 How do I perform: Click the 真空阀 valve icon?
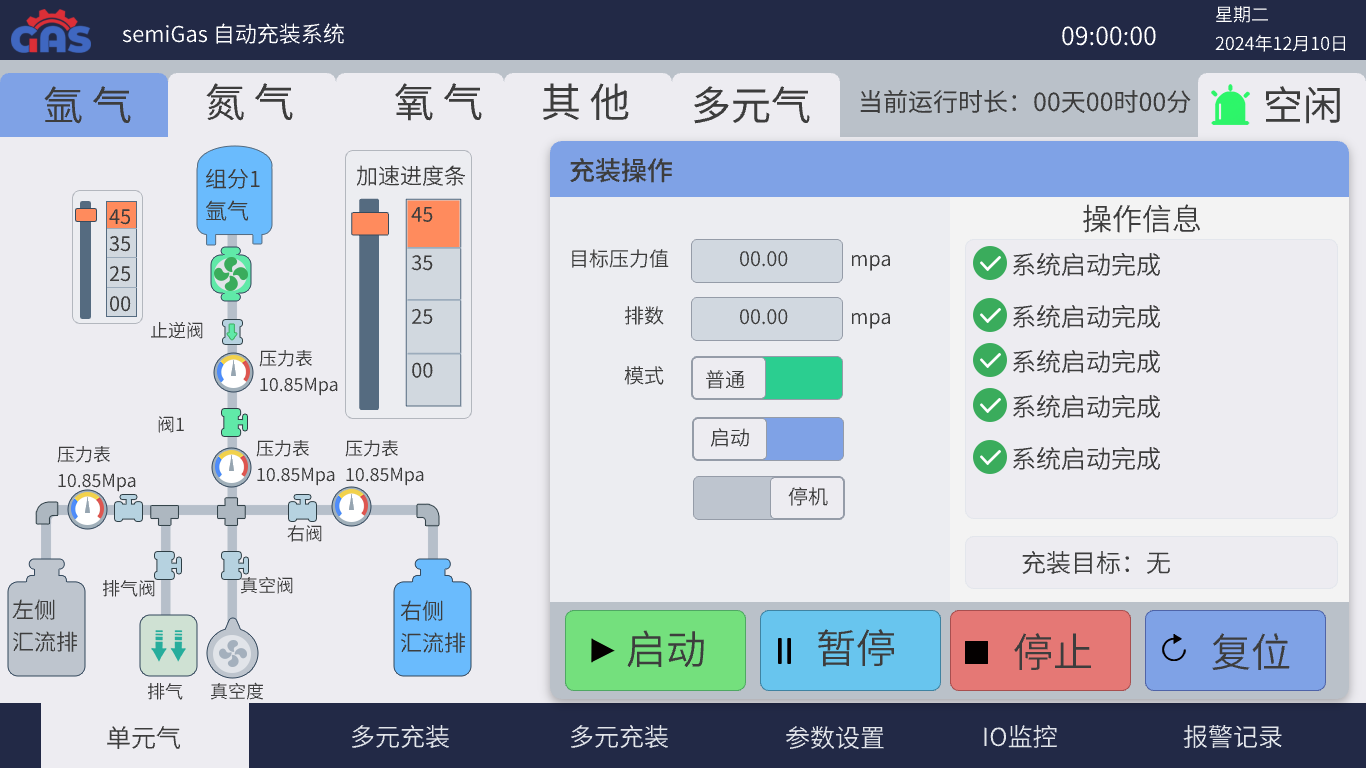tap(233, 565)
